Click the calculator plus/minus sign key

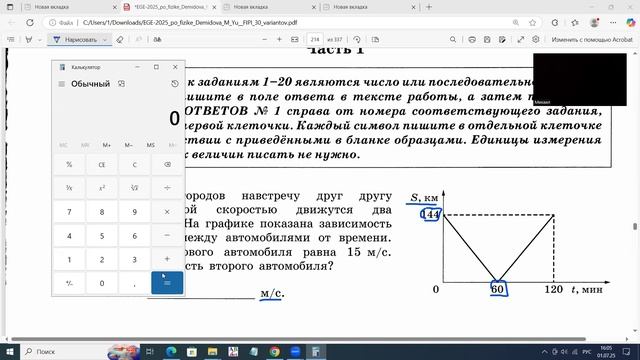[69, 283]
